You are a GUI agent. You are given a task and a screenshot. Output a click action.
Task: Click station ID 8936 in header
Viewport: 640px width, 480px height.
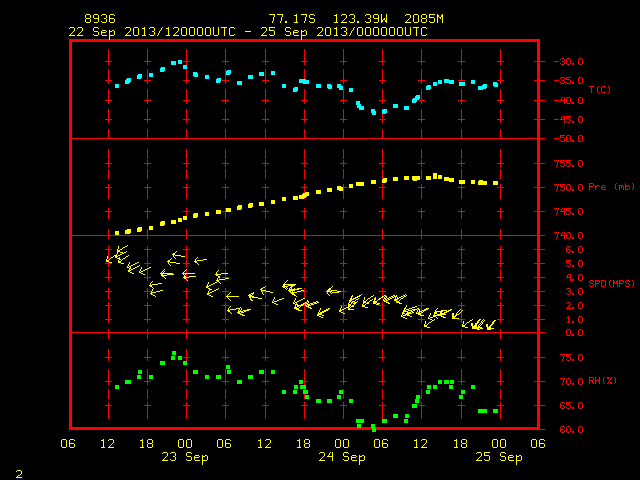tap(100, 19)
